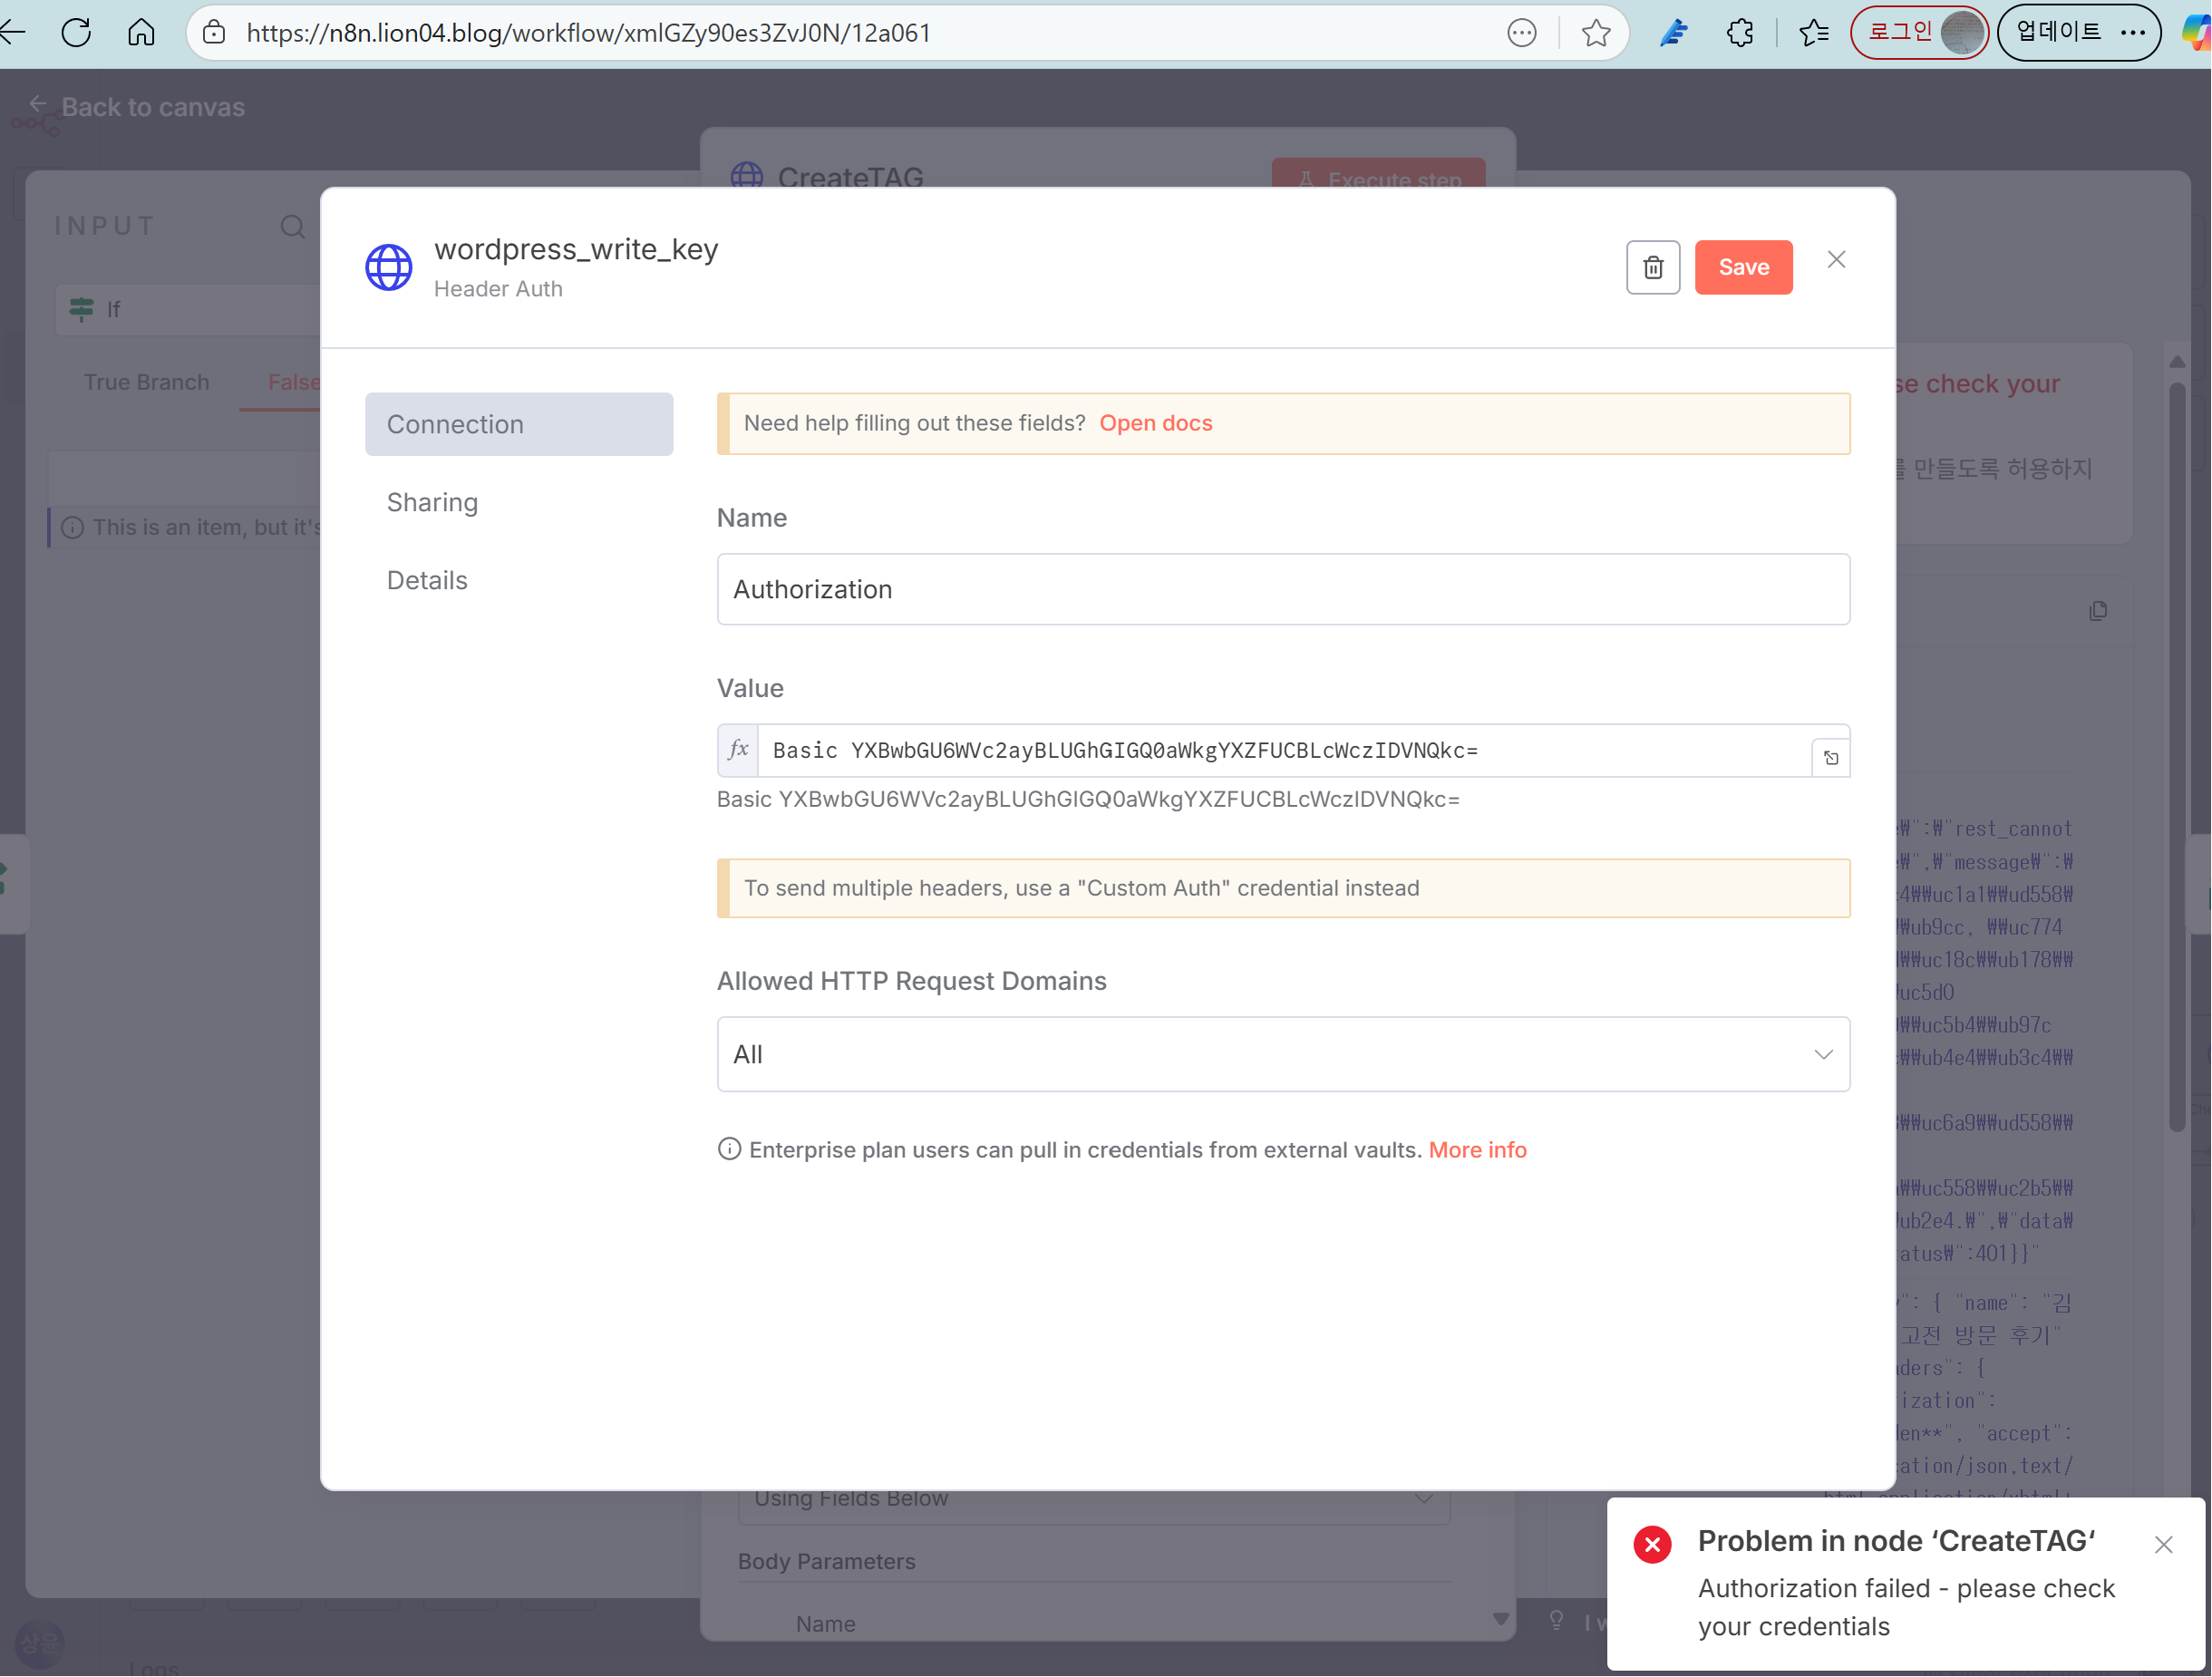Open the Details section
Viewport: 2212px width, 1677px height.
tap(427, 580)
